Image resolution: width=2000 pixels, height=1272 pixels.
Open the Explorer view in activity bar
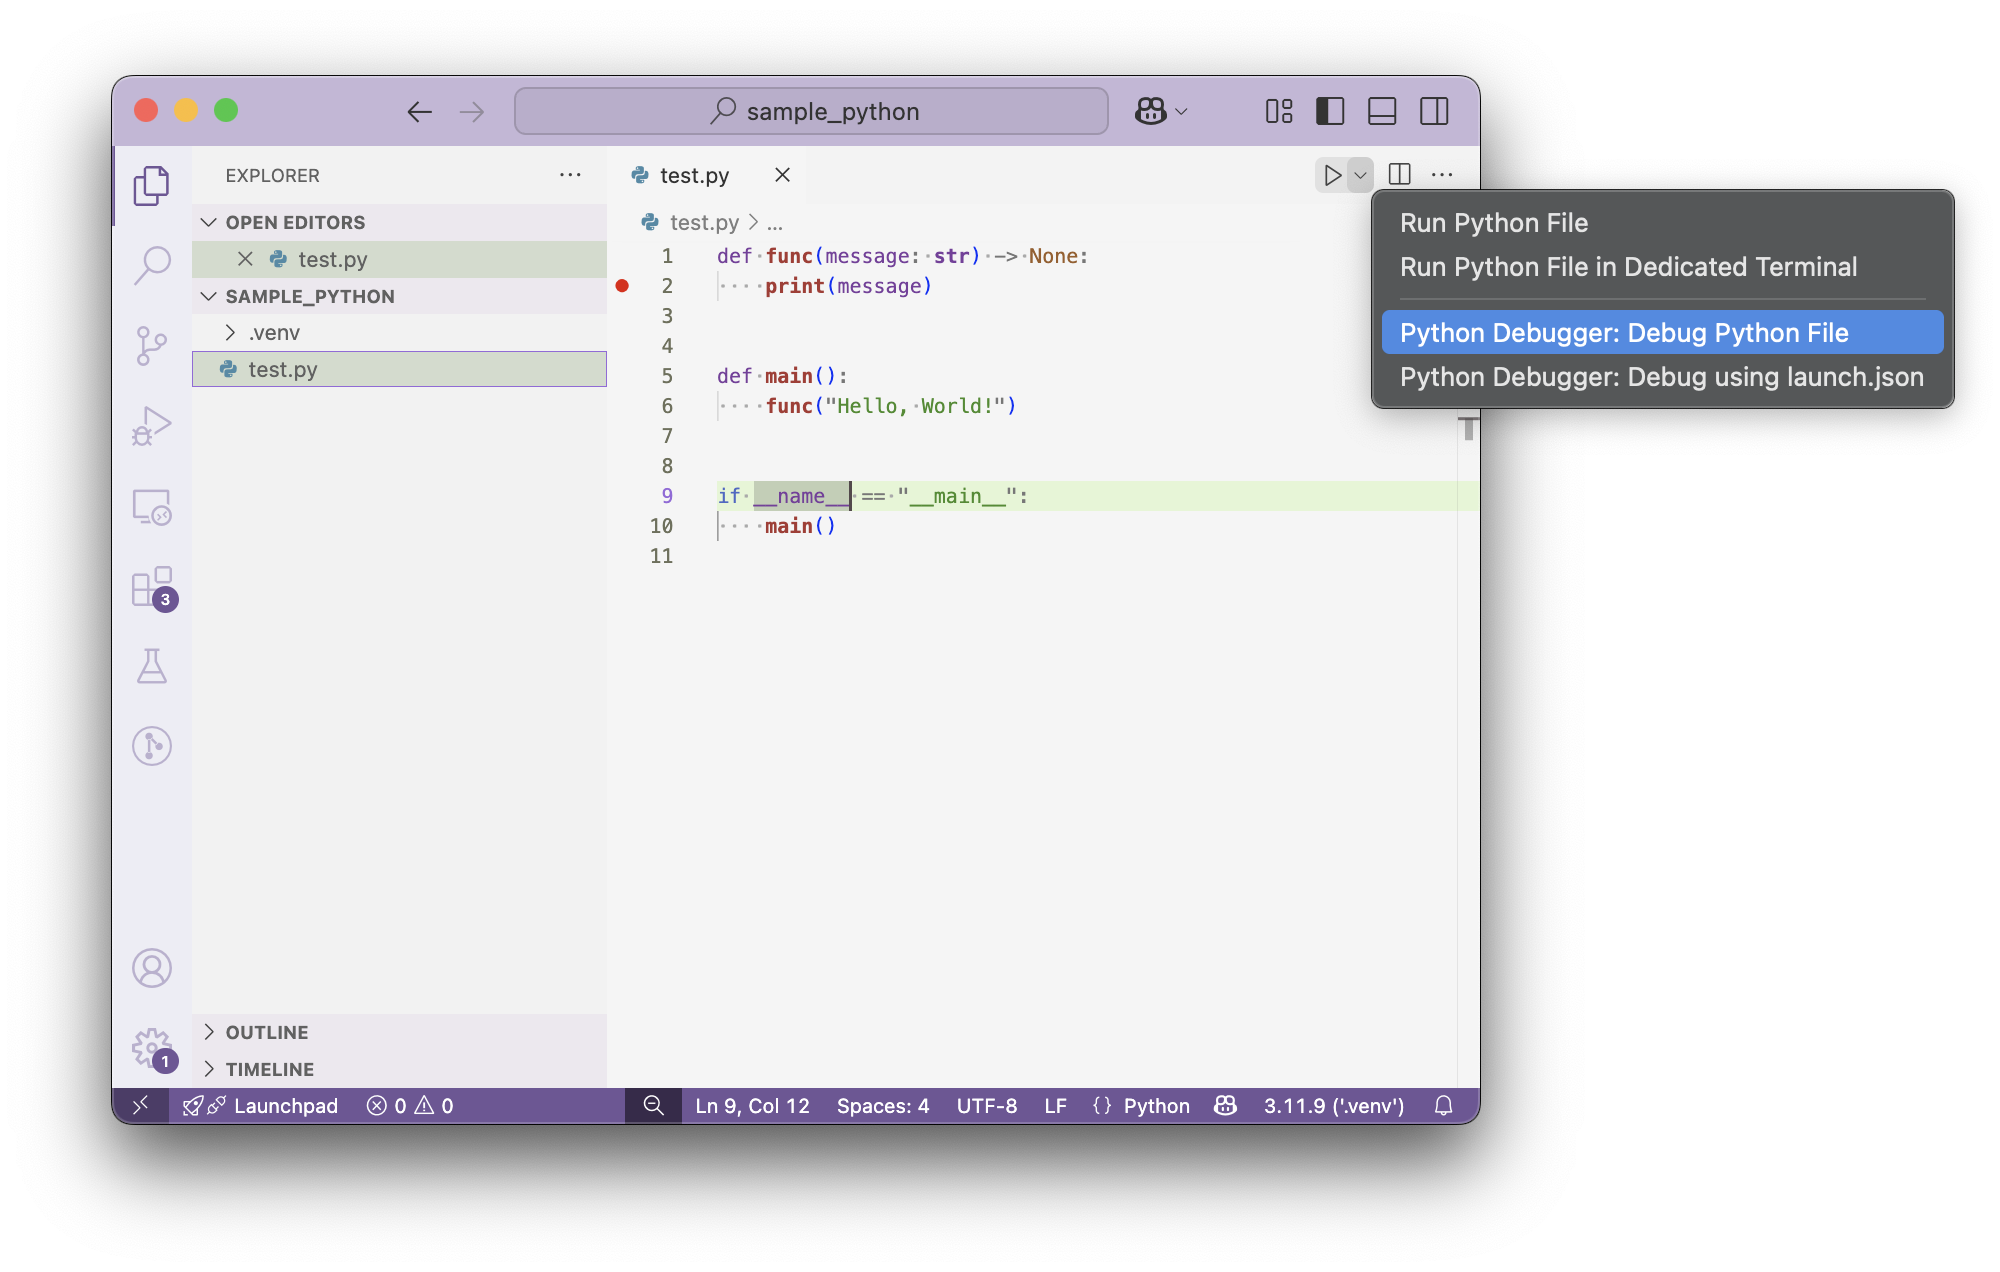click(152, 186)
